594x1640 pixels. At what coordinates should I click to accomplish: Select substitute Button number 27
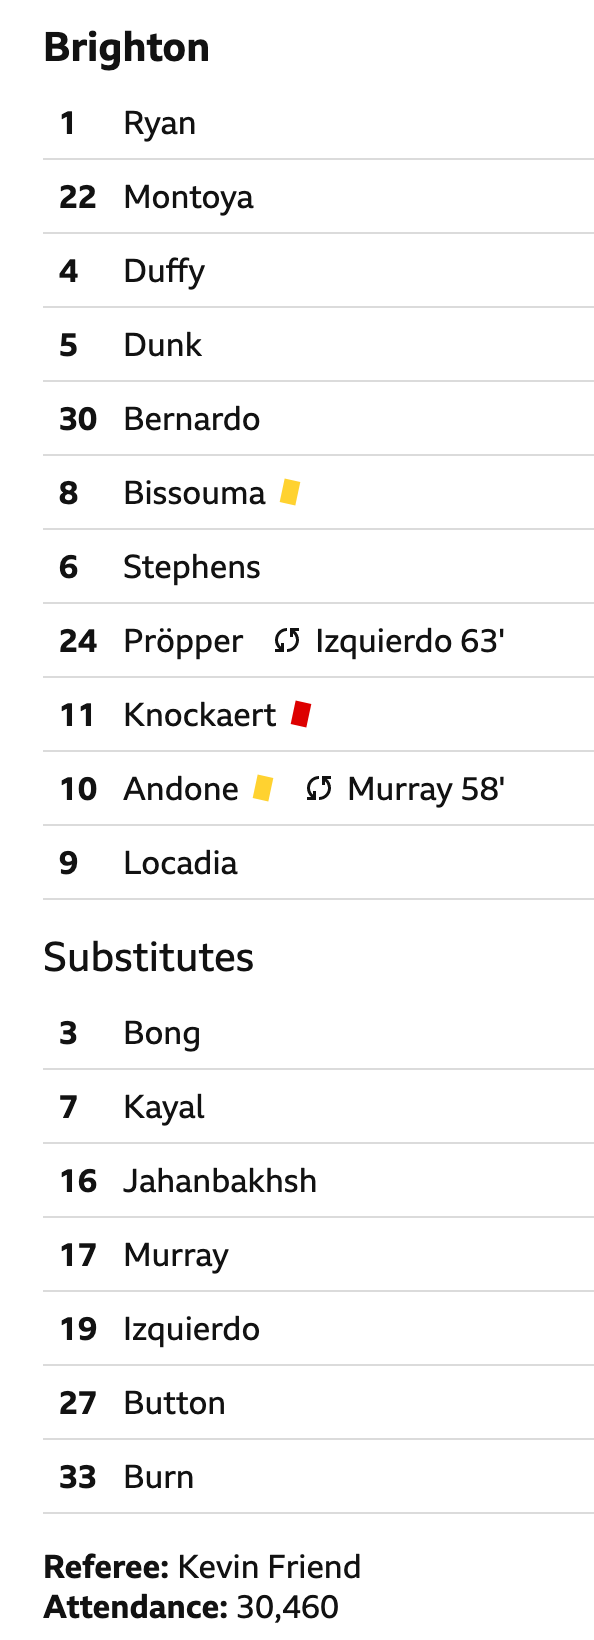point(318,1403)
